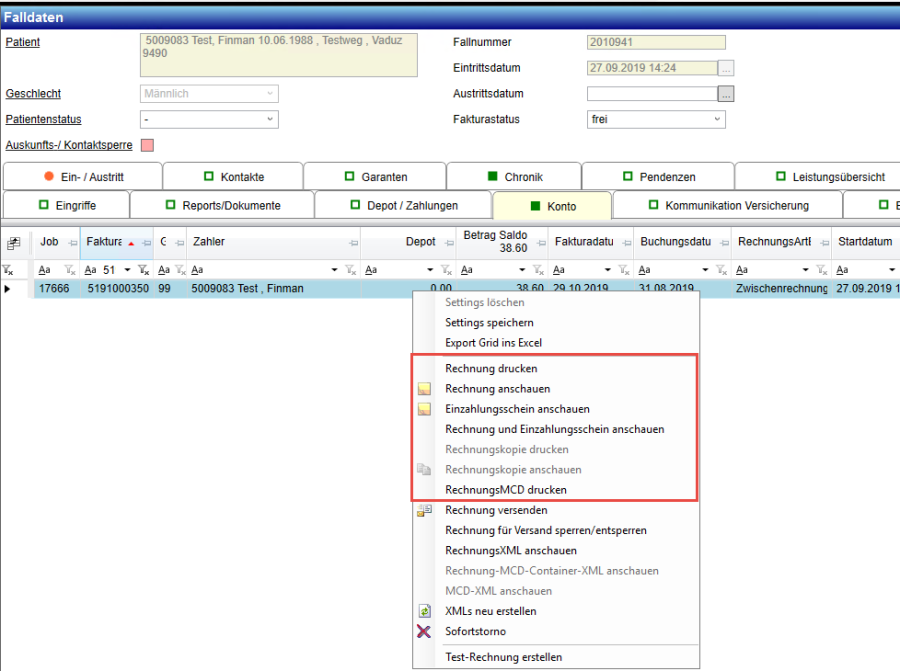Click the XMLs neu erstellen icon
Viewport: 900px width, 671px height.
[424, 611]
